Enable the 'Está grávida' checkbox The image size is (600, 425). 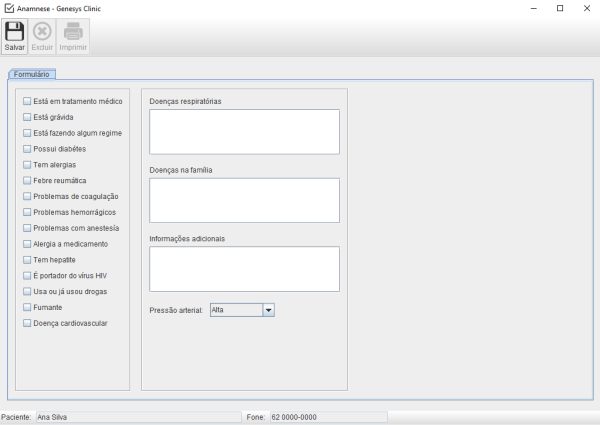[x=27, y=117]
